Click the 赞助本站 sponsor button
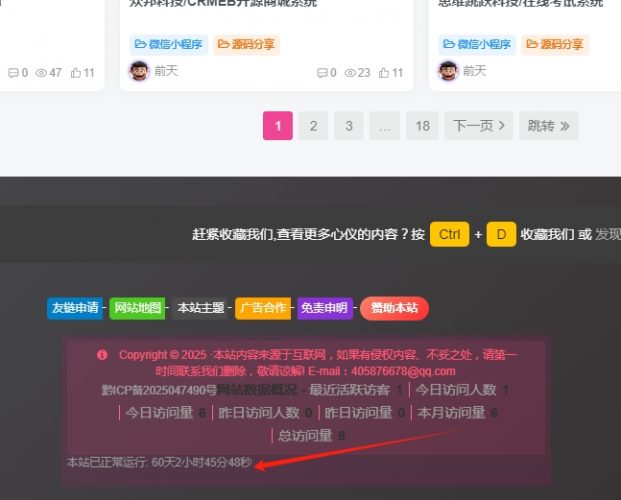The height and width of the screenshot is (500, 621). pos(394,308)
